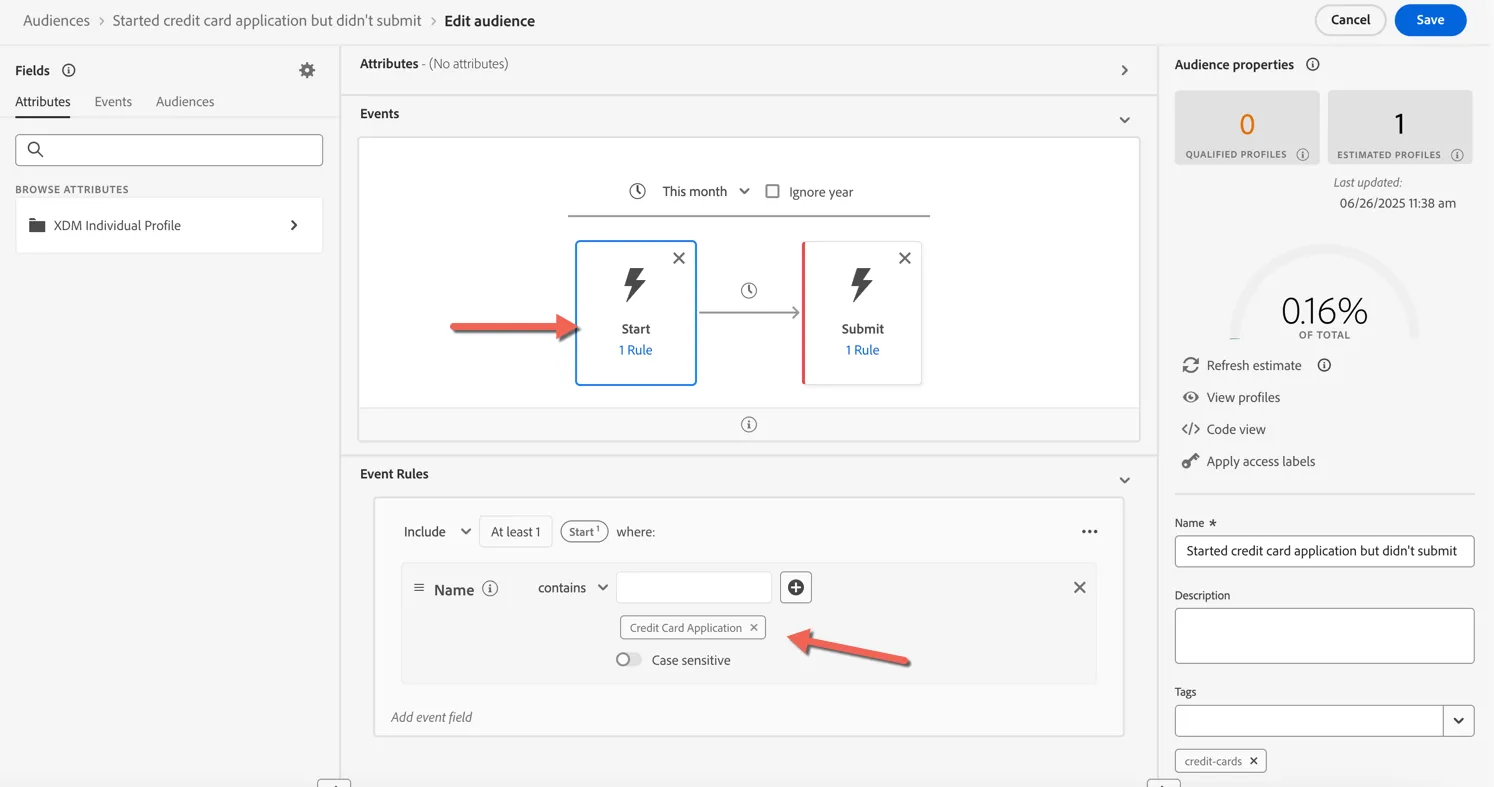
Task: Open the three-dot menu in Event Rules
Action: (x=1089, y=531)
